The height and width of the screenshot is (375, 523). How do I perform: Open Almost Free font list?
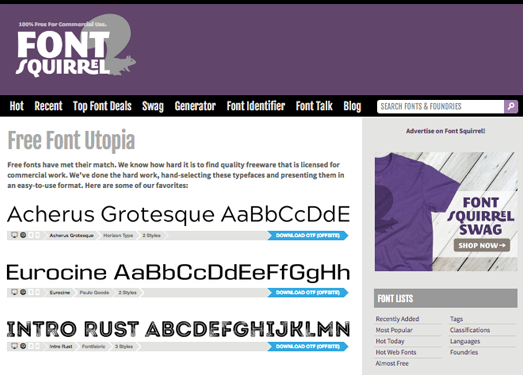[x=392, y=363]
